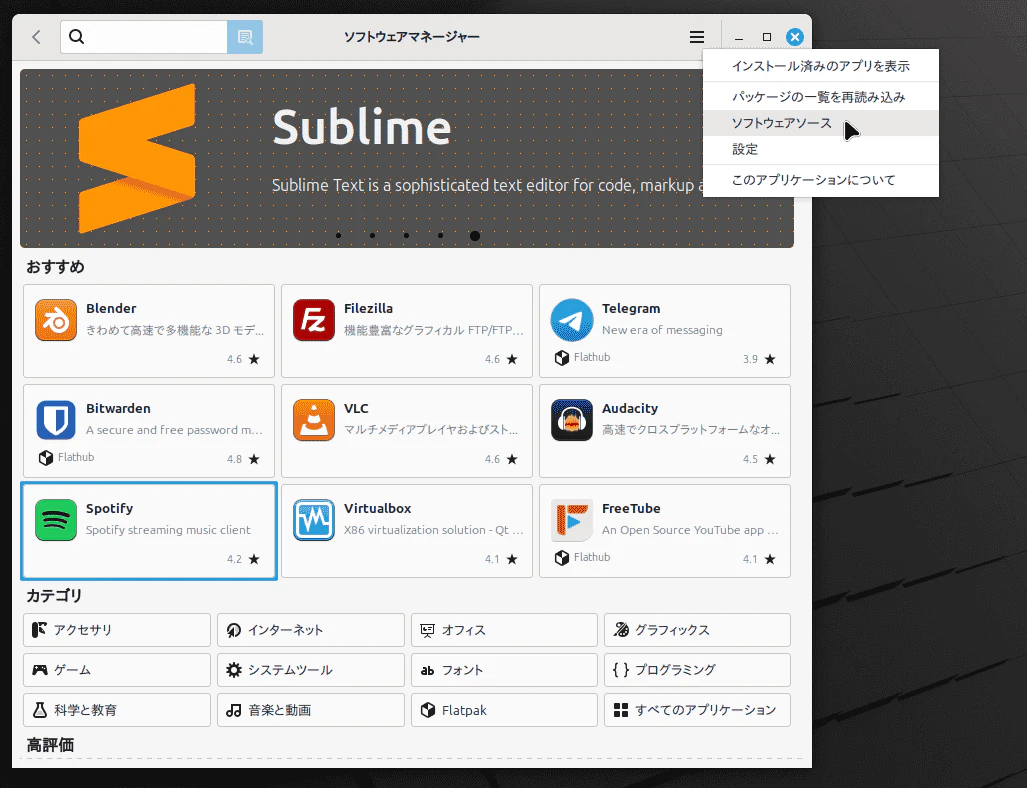Click Flathub badge on Telegram card

[x=582, y=358]
